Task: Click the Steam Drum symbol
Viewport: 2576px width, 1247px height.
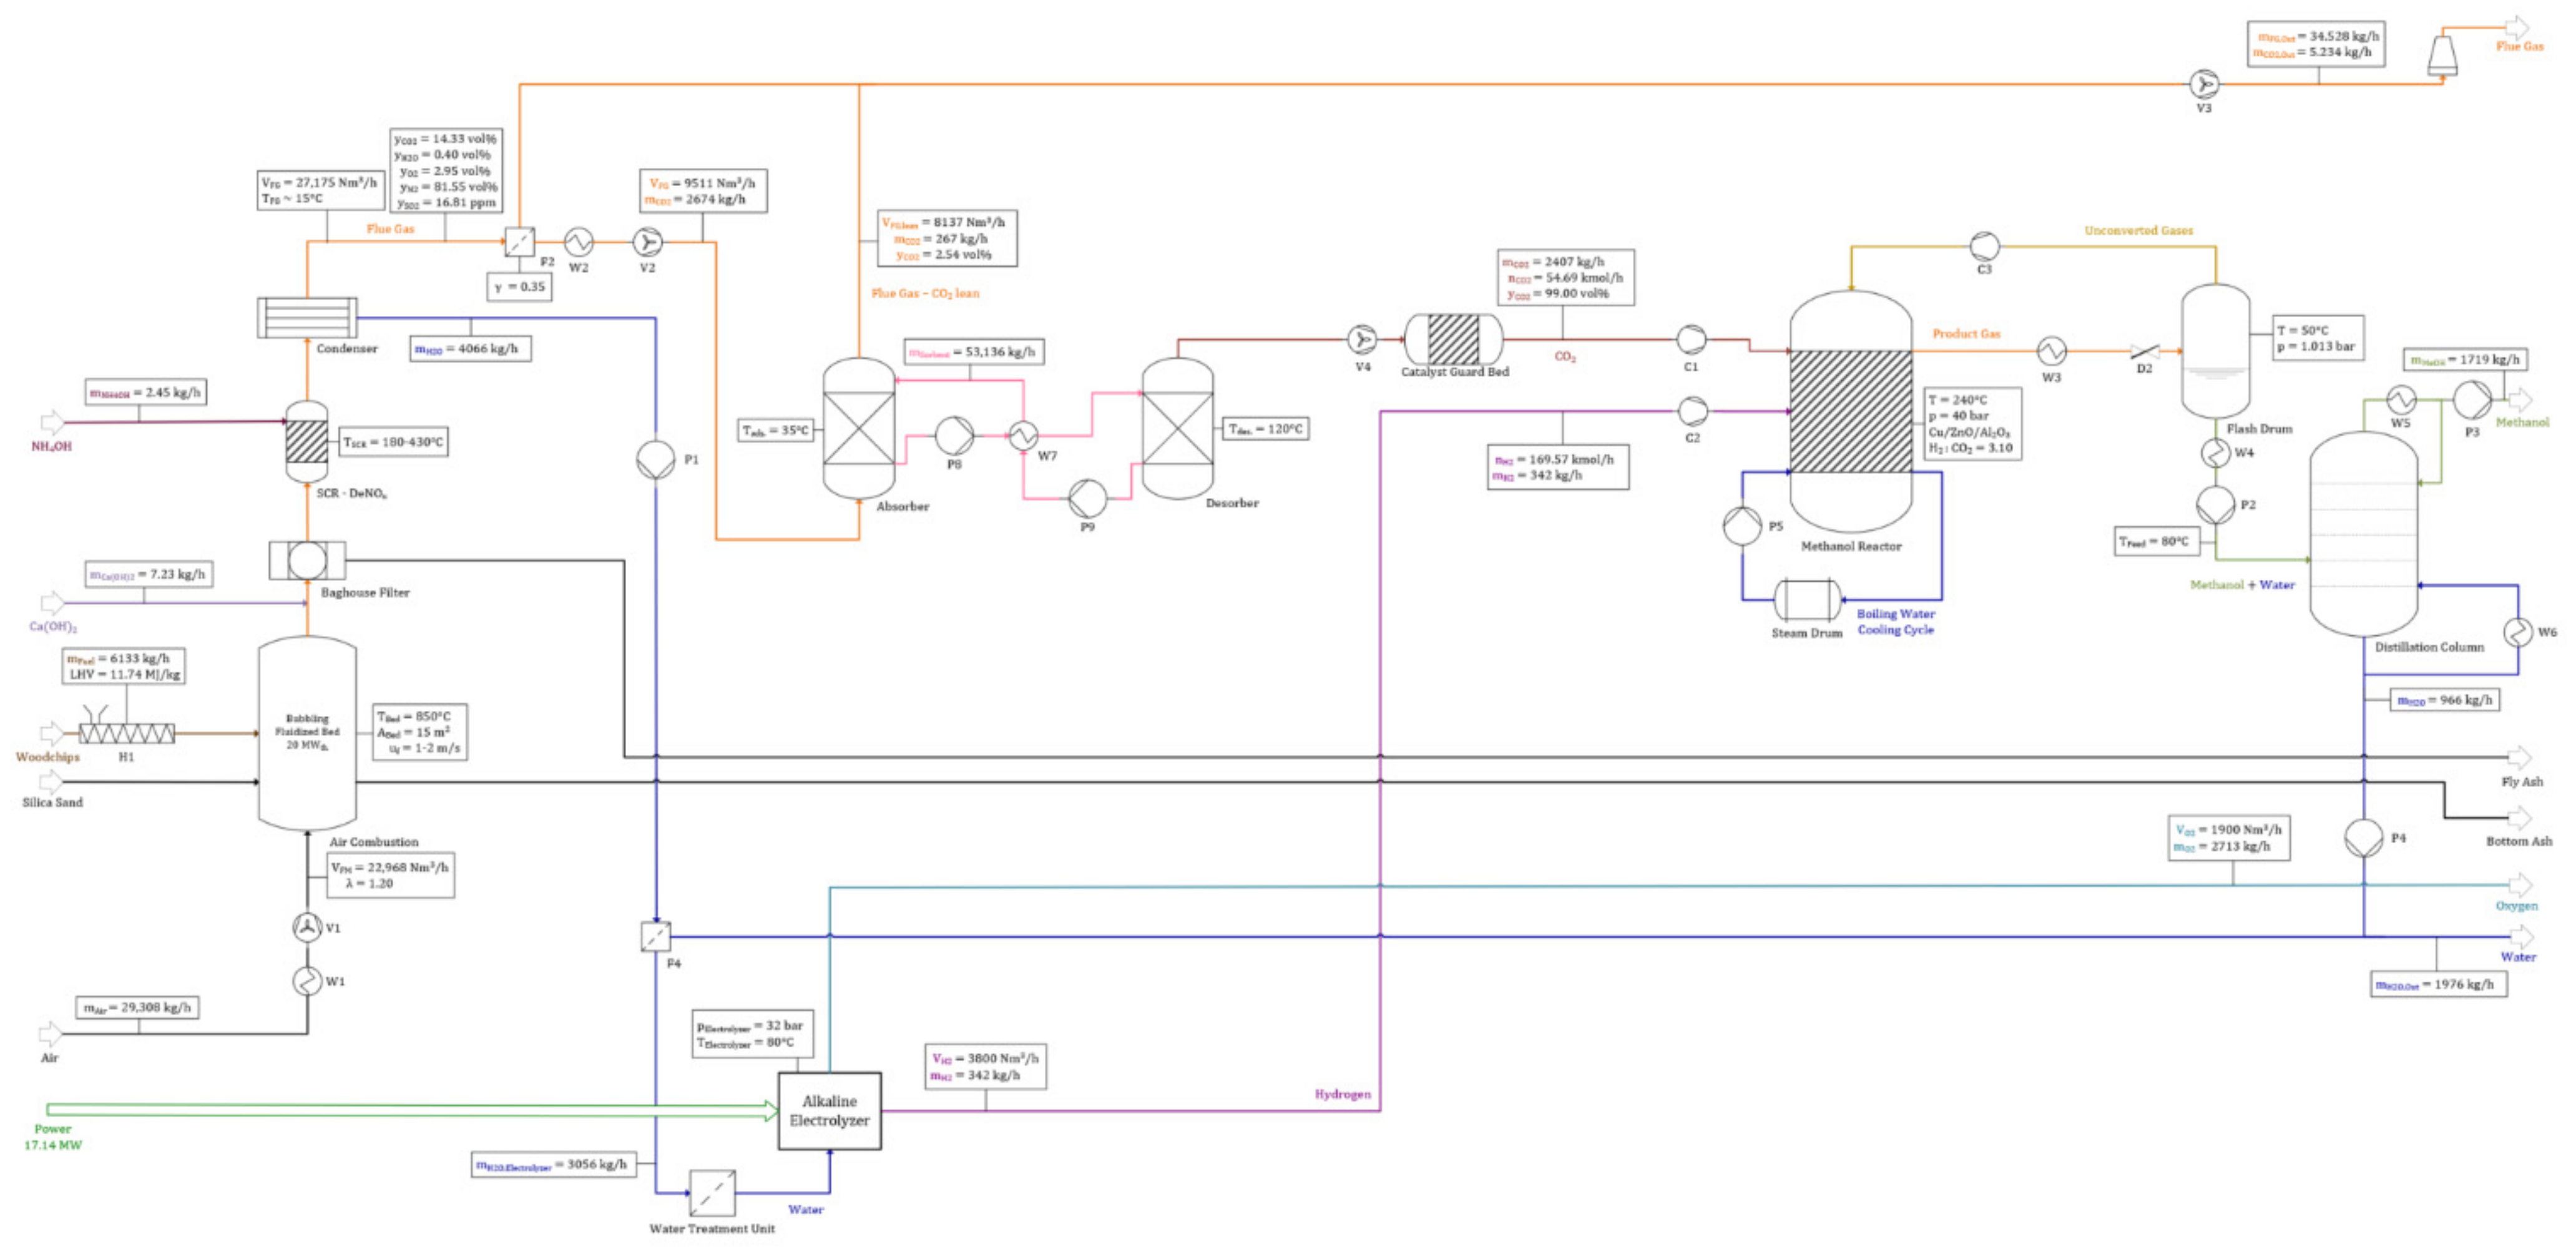Action: (x=1807, y=600)
